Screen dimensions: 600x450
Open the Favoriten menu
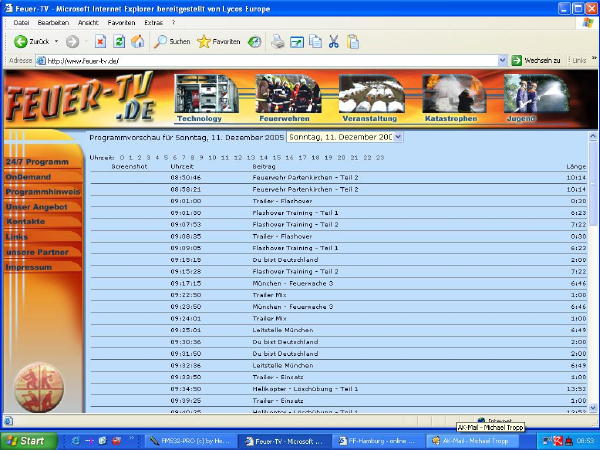(x=121, y=23)
